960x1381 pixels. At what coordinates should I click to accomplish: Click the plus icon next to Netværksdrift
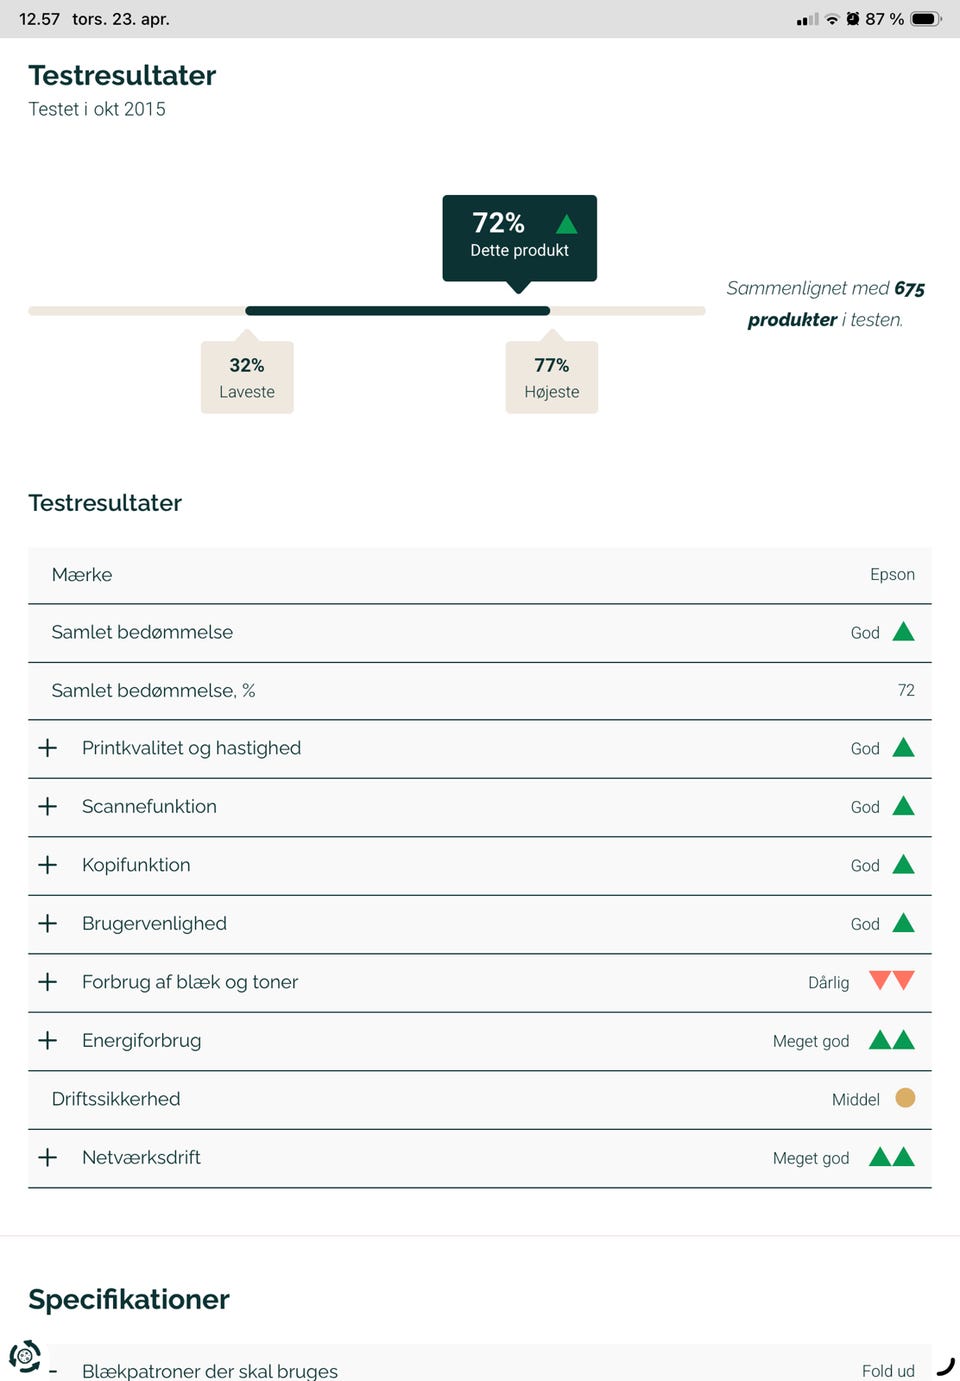(x=48, y=1157)
